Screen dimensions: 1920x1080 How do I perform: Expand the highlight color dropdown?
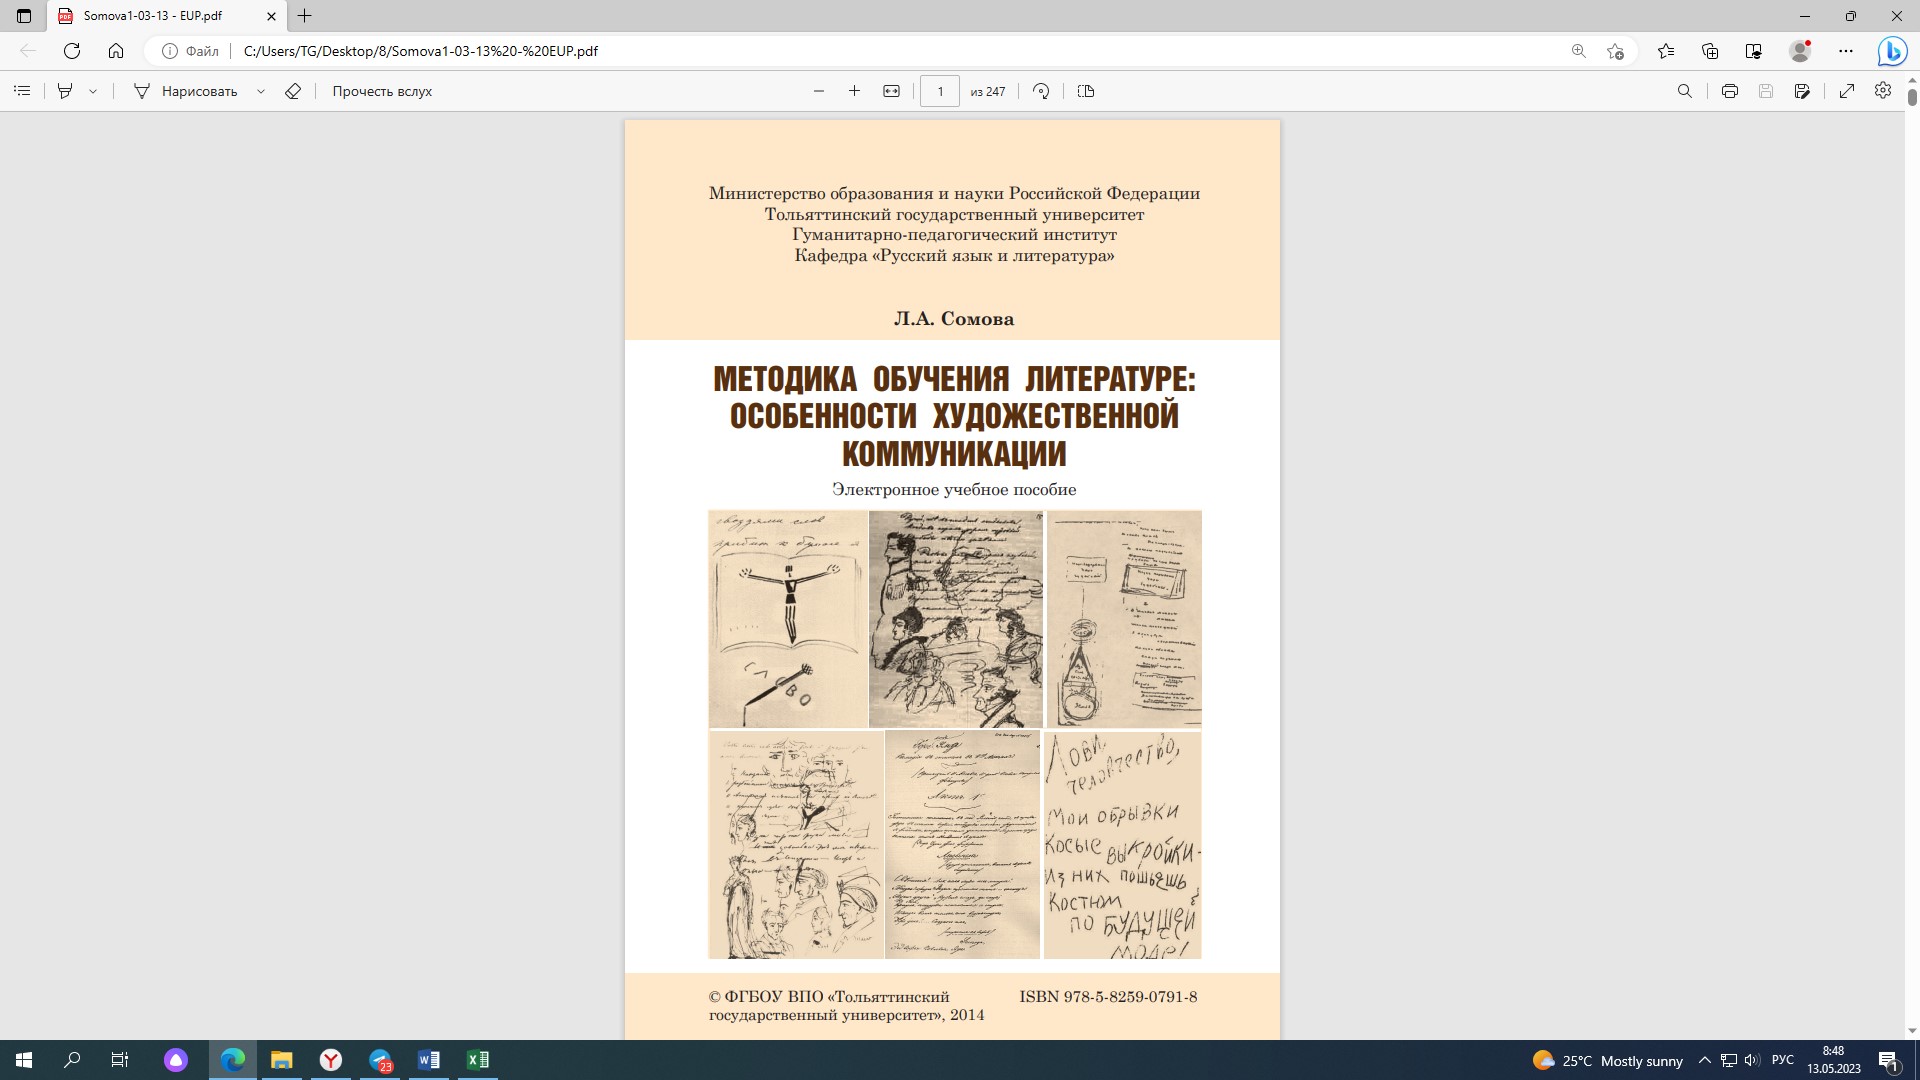click(93, 91)
